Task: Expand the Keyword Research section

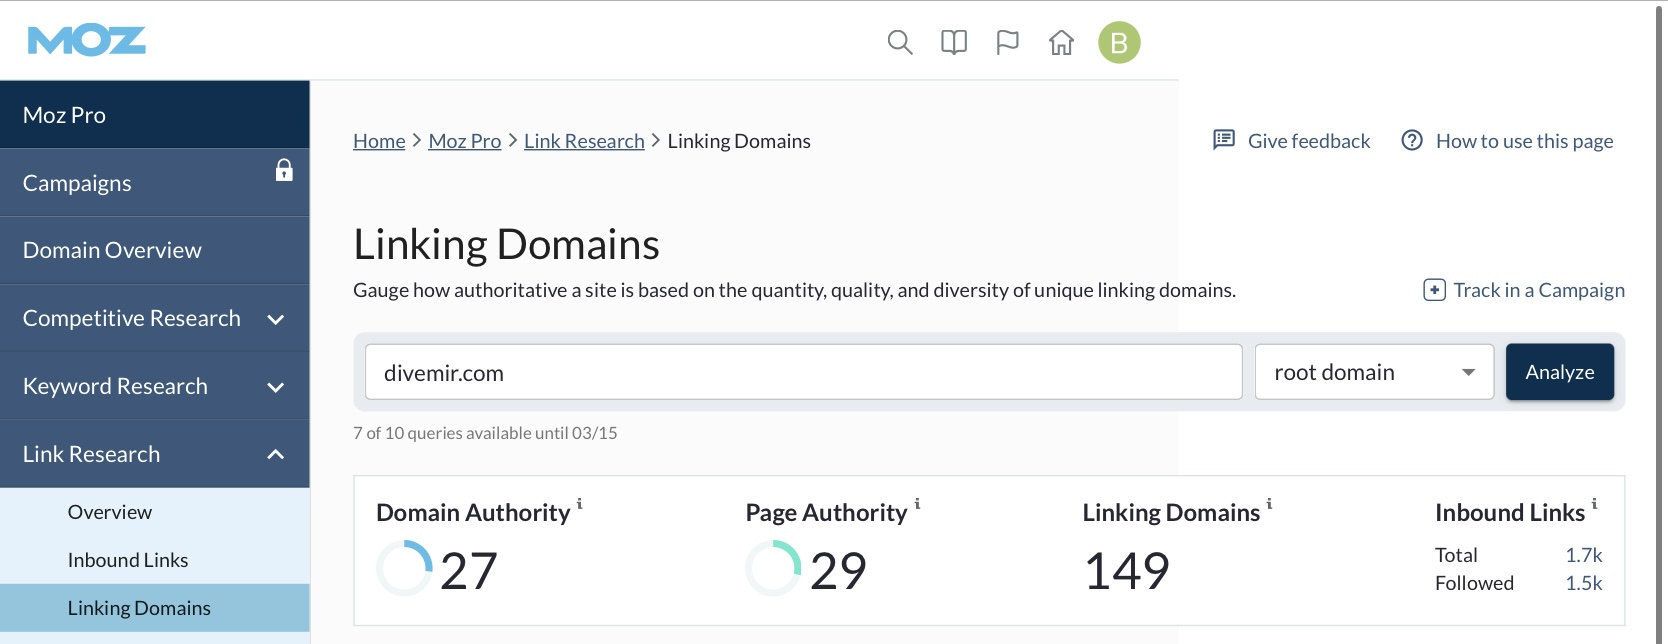Action: point(276,387)
